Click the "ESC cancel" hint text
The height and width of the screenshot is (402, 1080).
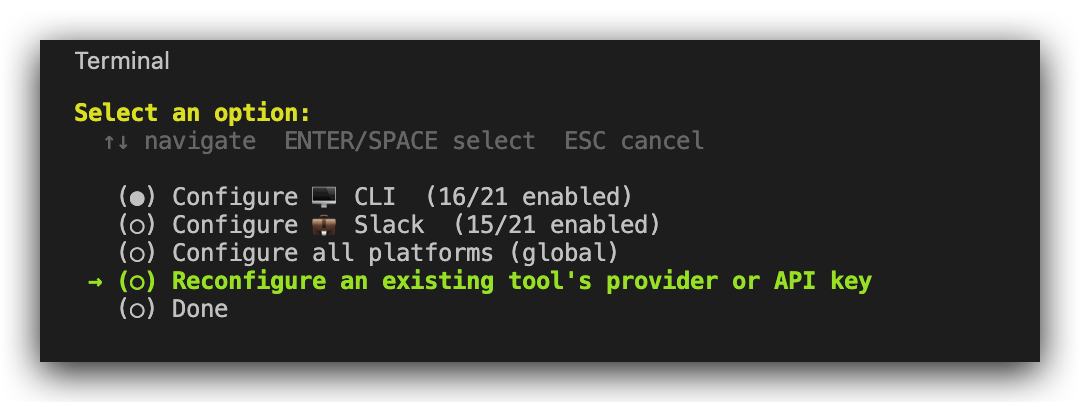(634, 141)
